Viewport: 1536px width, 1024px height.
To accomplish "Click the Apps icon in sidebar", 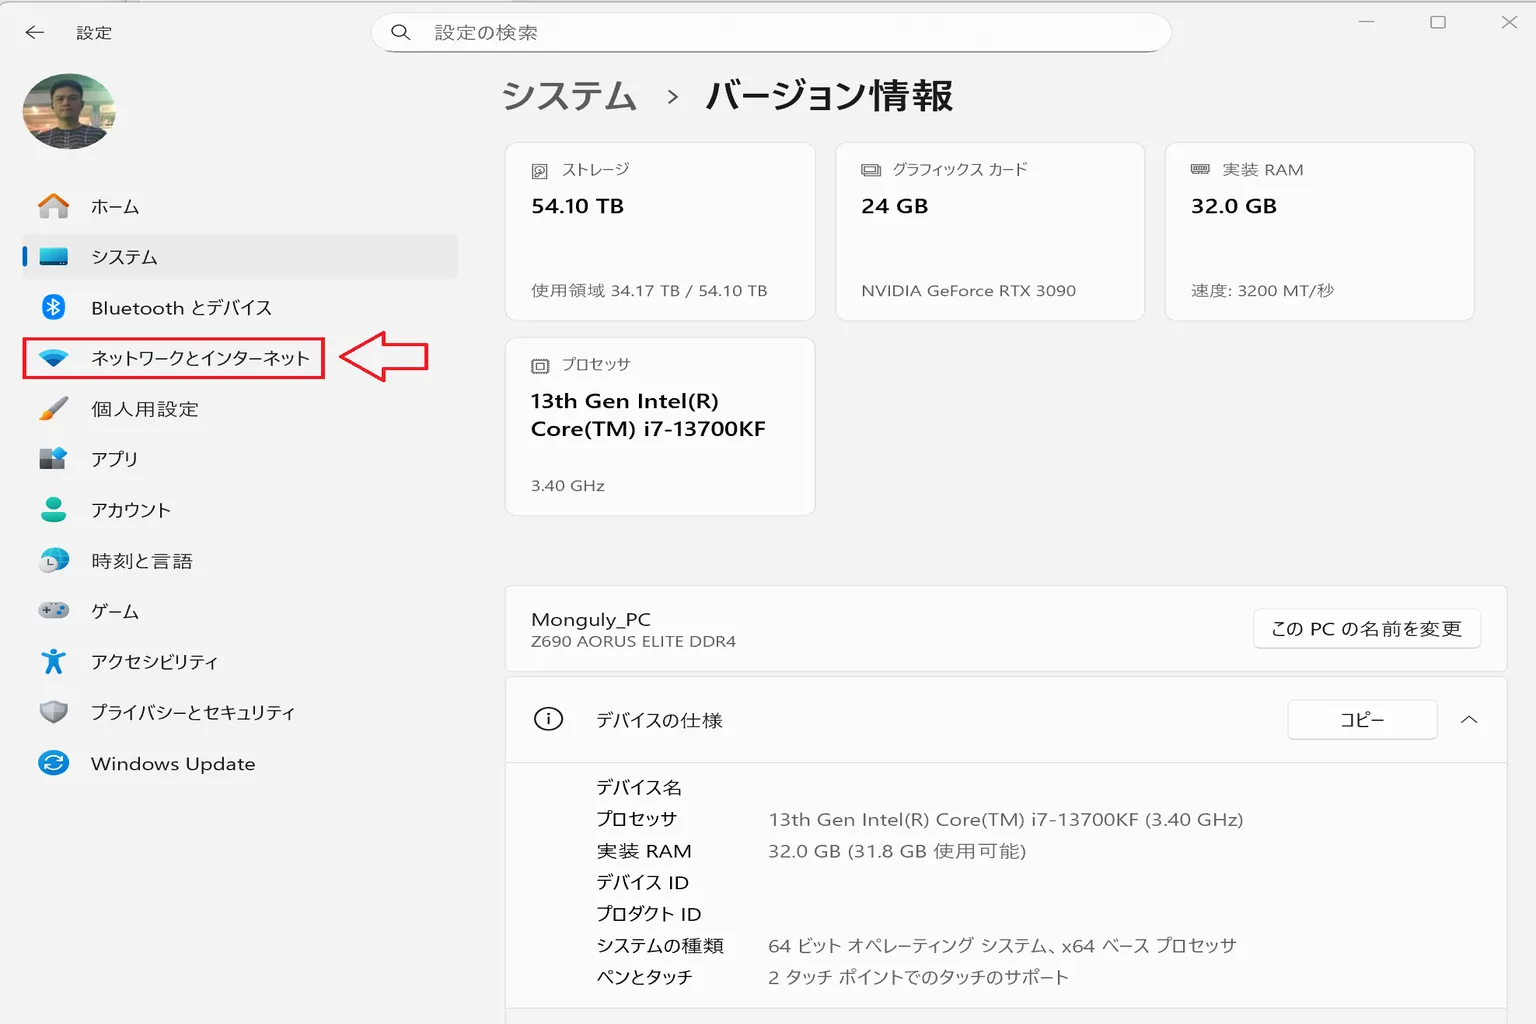I will point(54,458).
